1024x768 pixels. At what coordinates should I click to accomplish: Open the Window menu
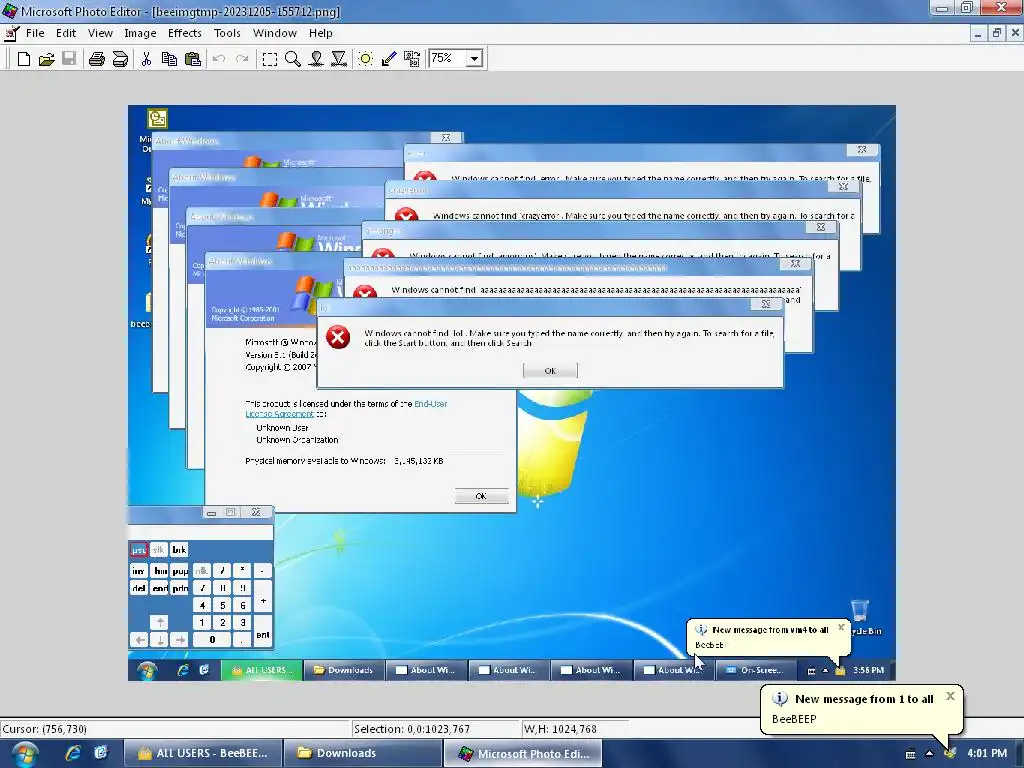(275, 33)
